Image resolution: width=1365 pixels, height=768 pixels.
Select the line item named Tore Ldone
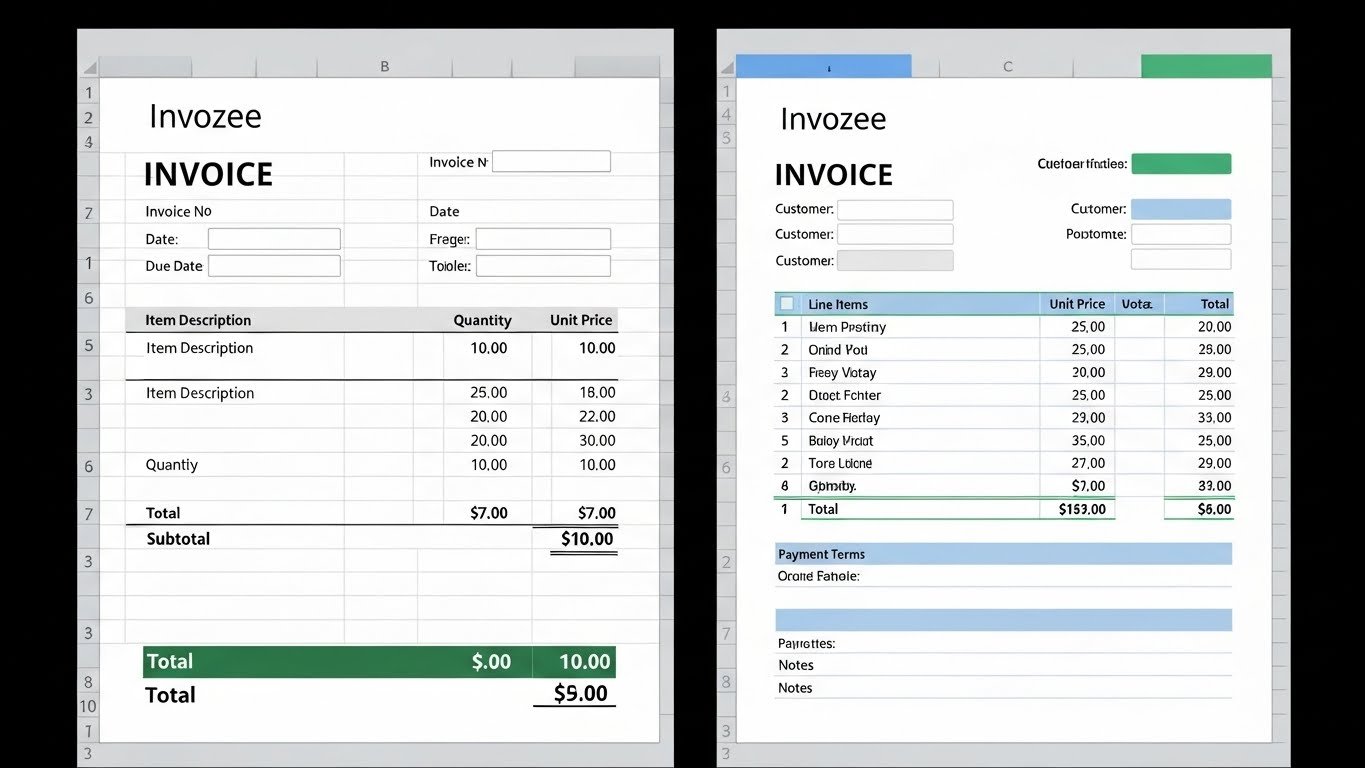(840, 463)
